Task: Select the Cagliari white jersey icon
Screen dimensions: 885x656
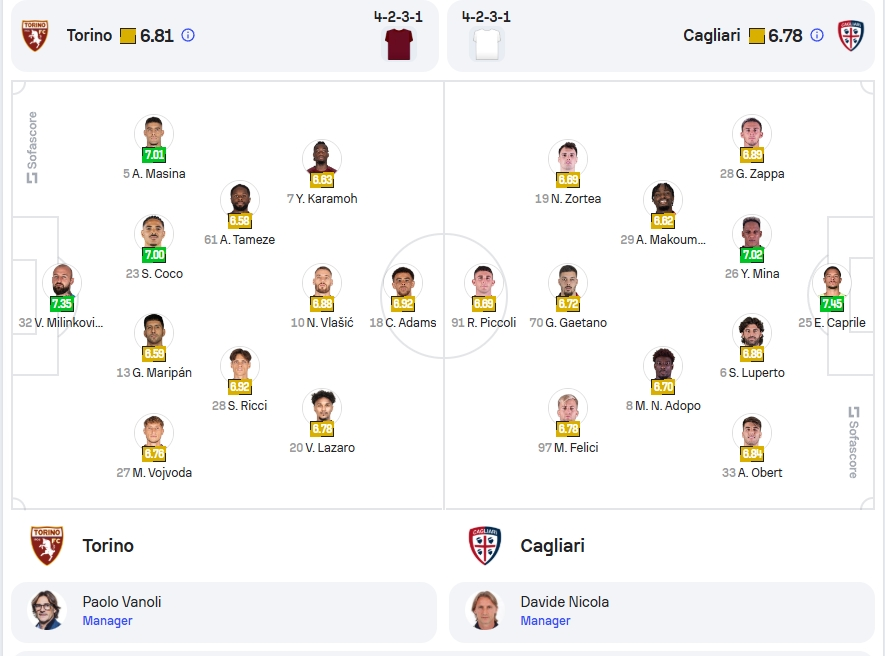Action: coord(487,44)
